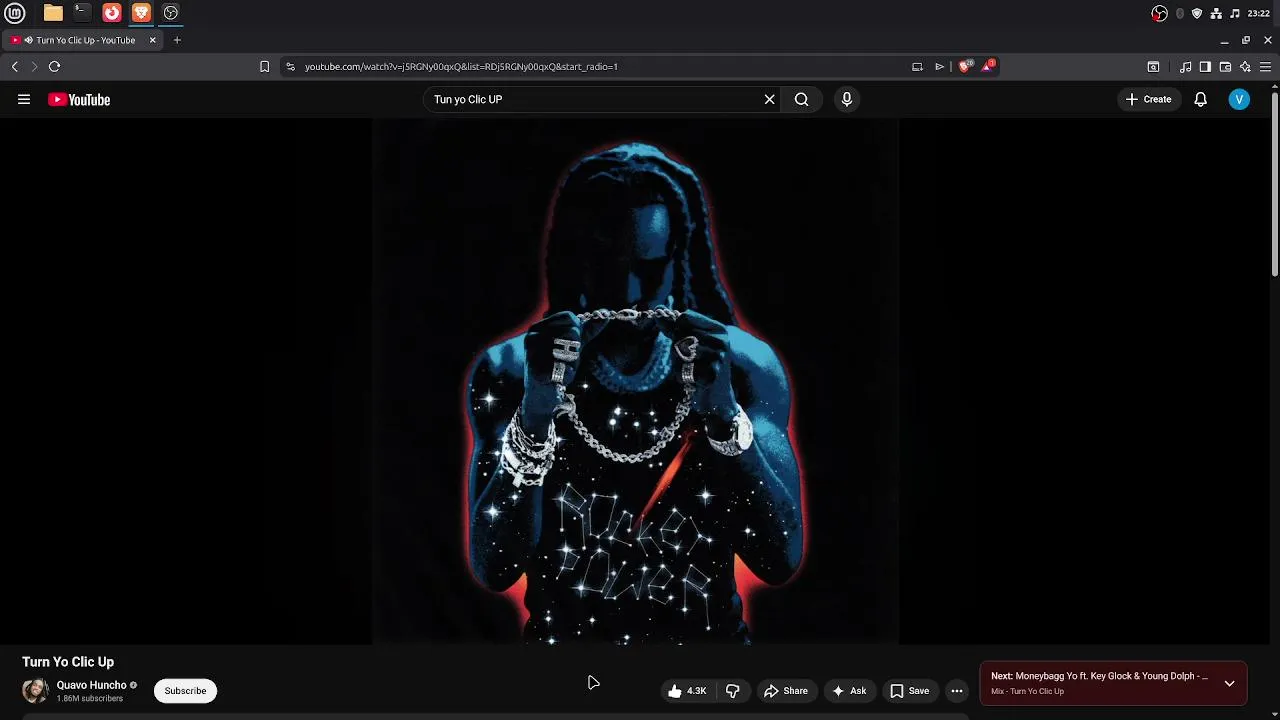This screenshot has height=720, width=1280.
Task: Start voice search with the microphone
Action: click(x=847, y=99)
